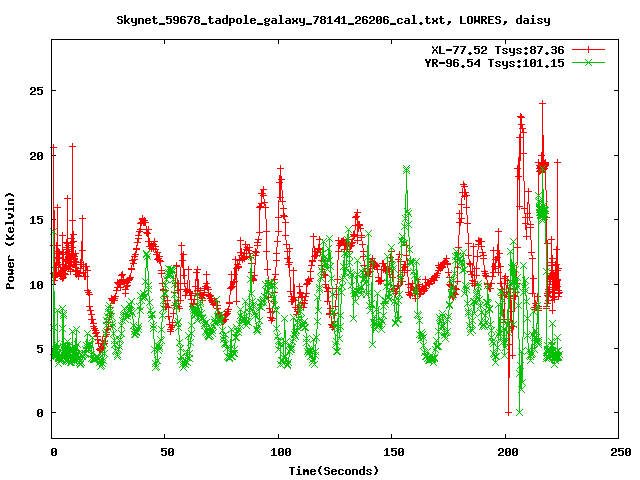The width and height of the screenshot is (640, 480).
Task: Click the x-axis tick label 150
Action: (x=394, y=452)
